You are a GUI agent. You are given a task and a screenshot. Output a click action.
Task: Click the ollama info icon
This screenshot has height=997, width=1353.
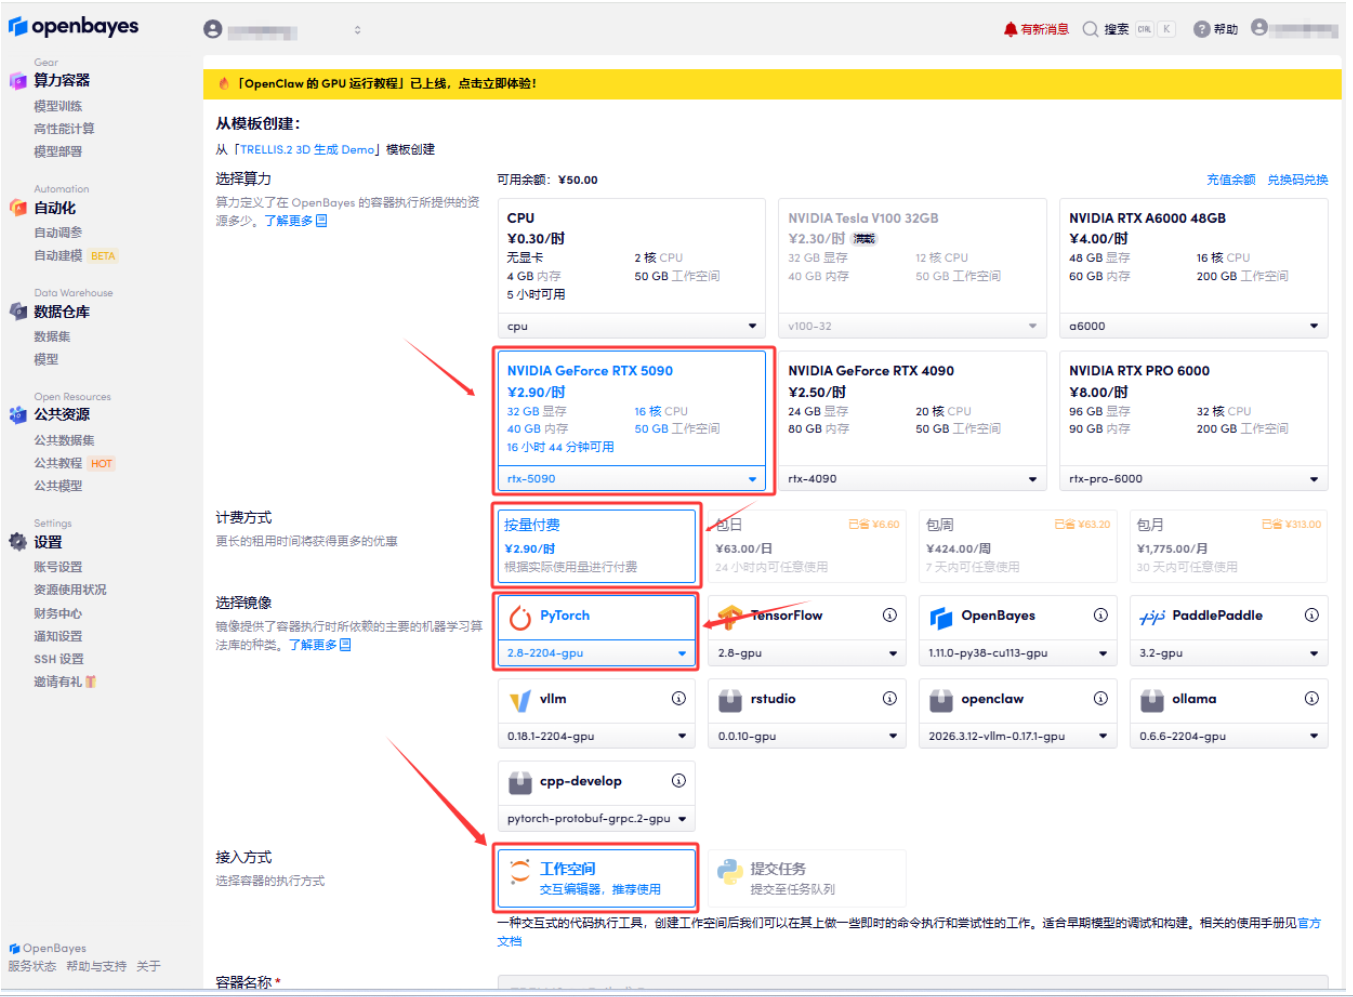click(x=1311, y=698)
